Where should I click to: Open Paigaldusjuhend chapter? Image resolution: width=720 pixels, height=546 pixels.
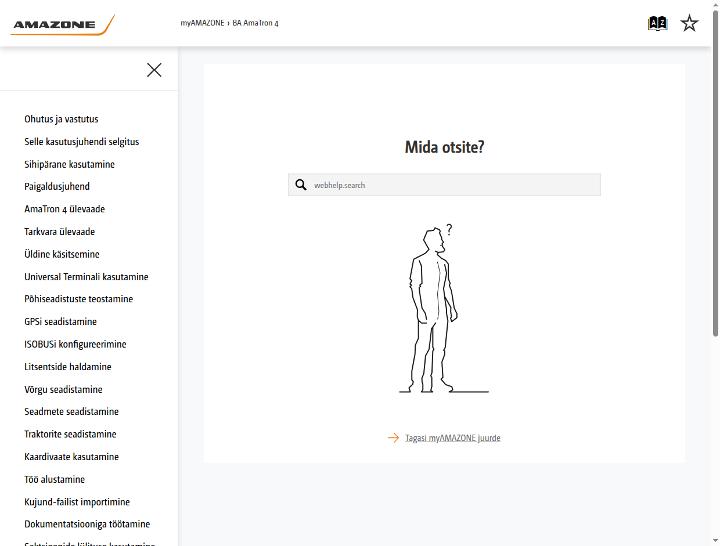[x=57, y=186]
